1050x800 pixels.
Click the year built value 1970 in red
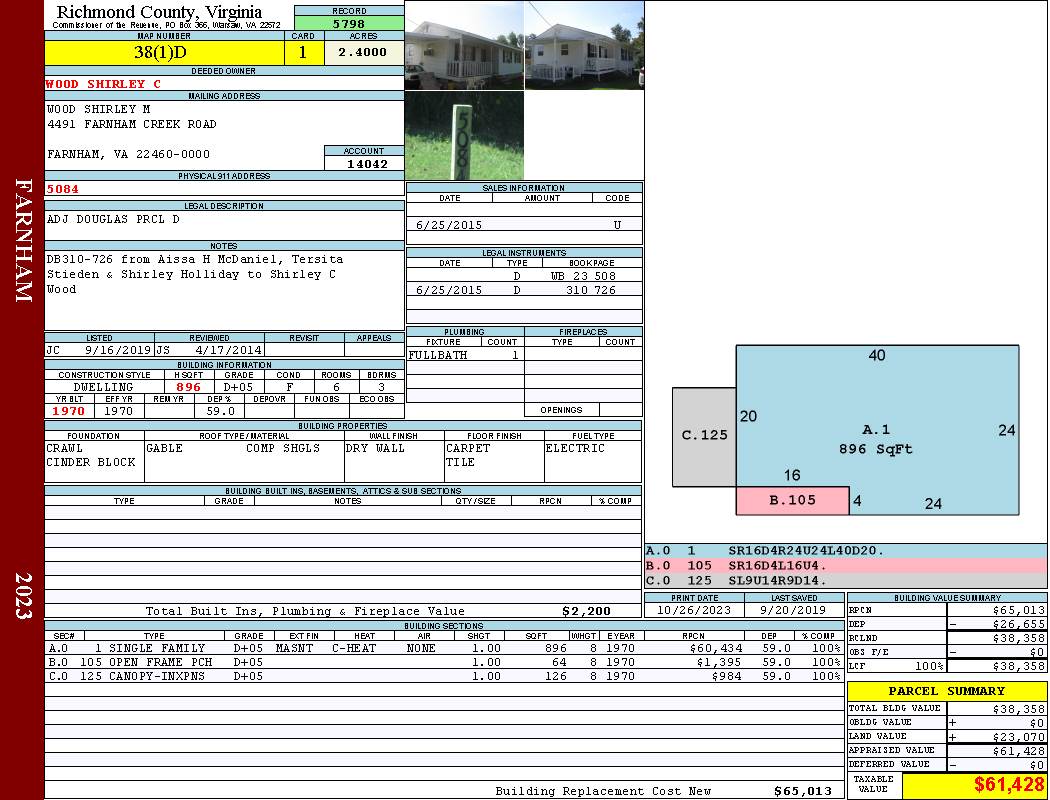click(x=69, y=411)
